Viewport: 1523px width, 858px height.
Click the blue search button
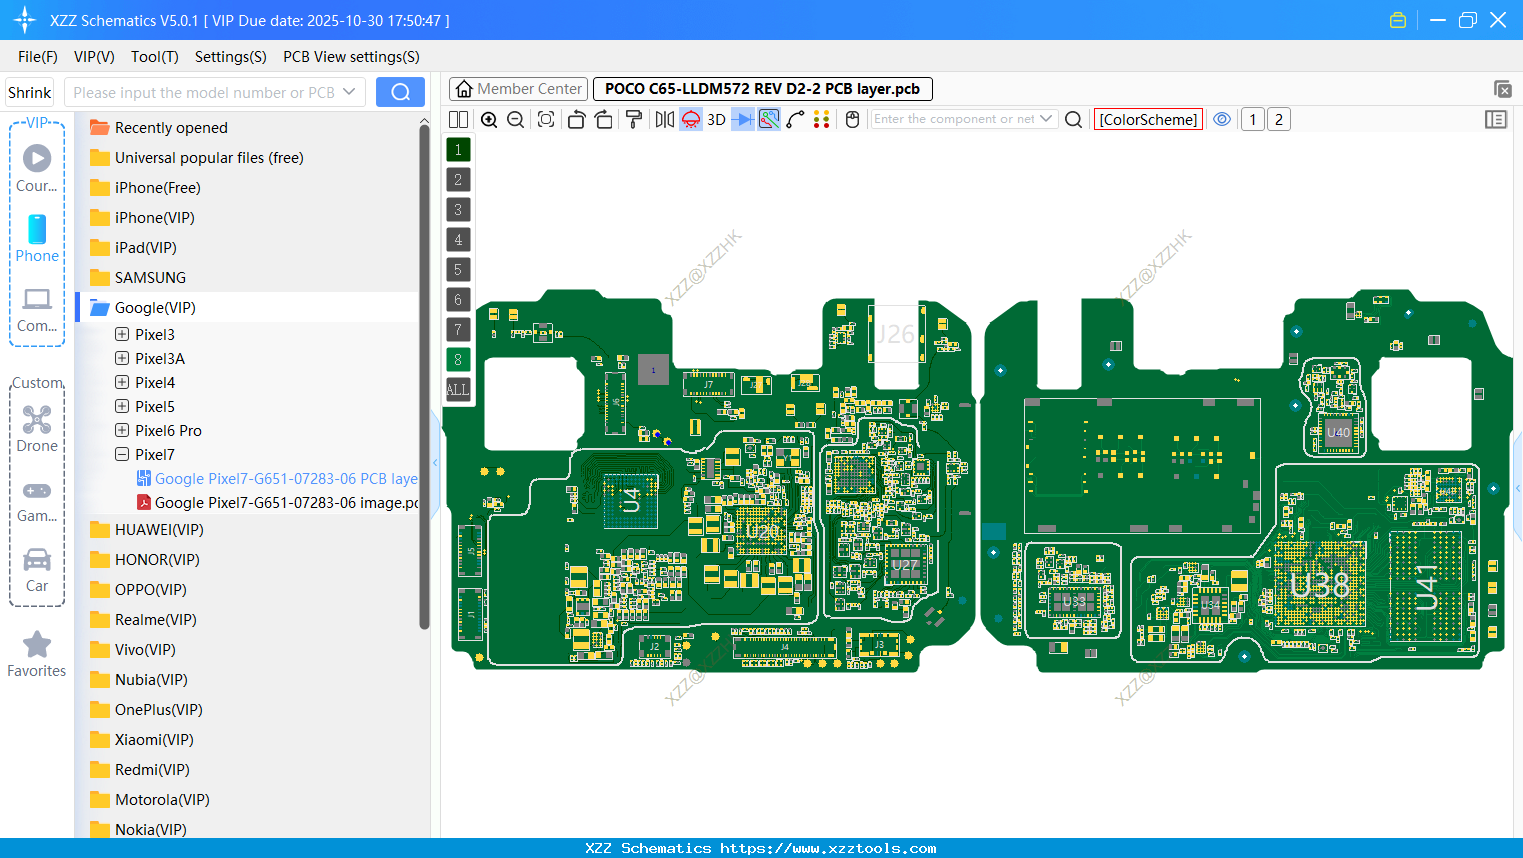400,92
